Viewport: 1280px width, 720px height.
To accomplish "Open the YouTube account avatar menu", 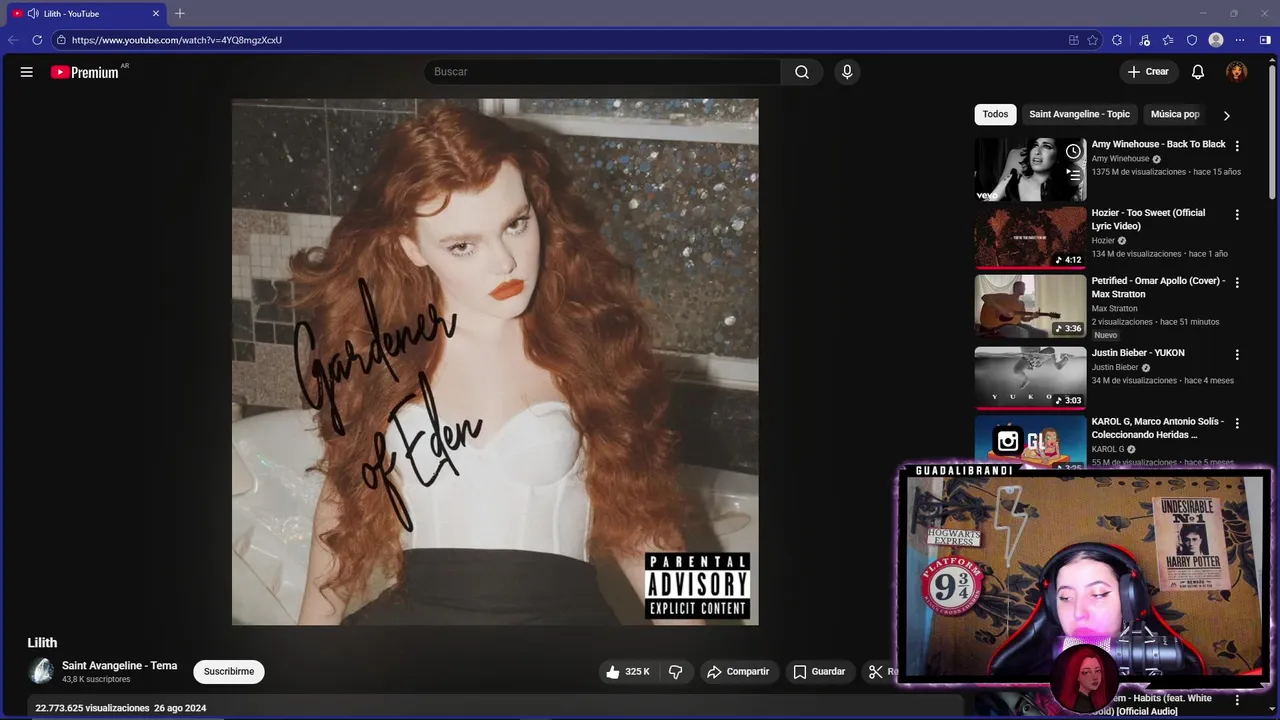I will 1237,72.
